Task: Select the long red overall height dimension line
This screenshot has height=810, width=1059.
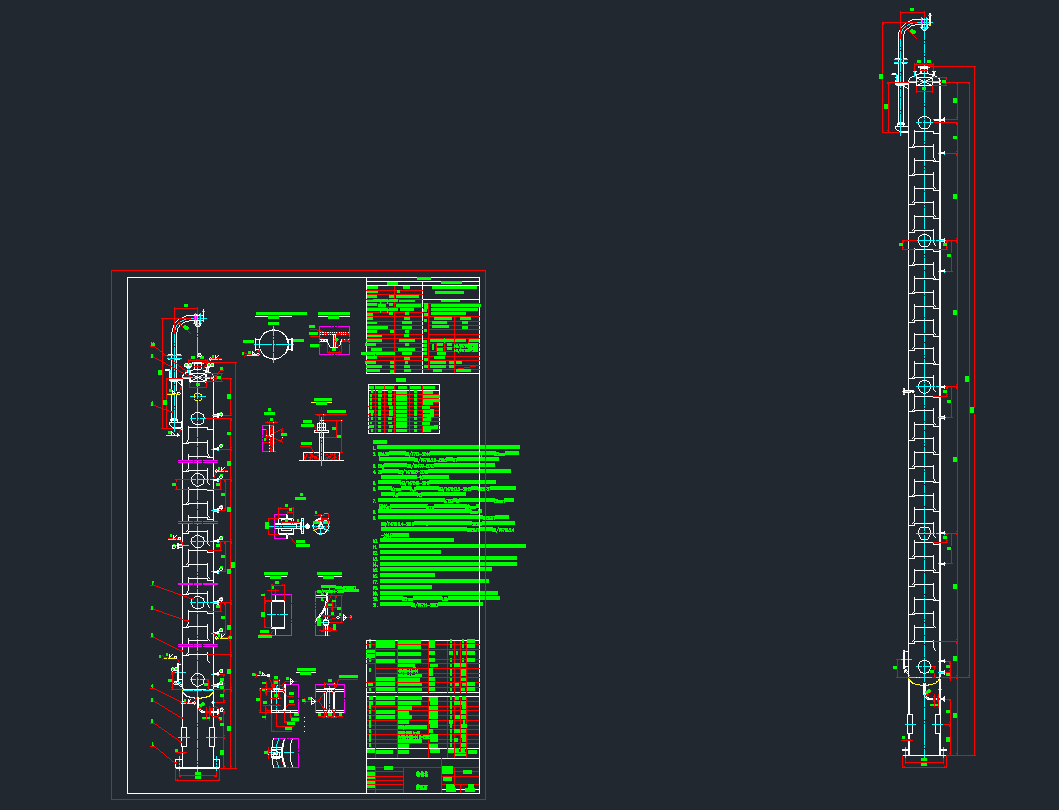Action: (x=974, y=410)
